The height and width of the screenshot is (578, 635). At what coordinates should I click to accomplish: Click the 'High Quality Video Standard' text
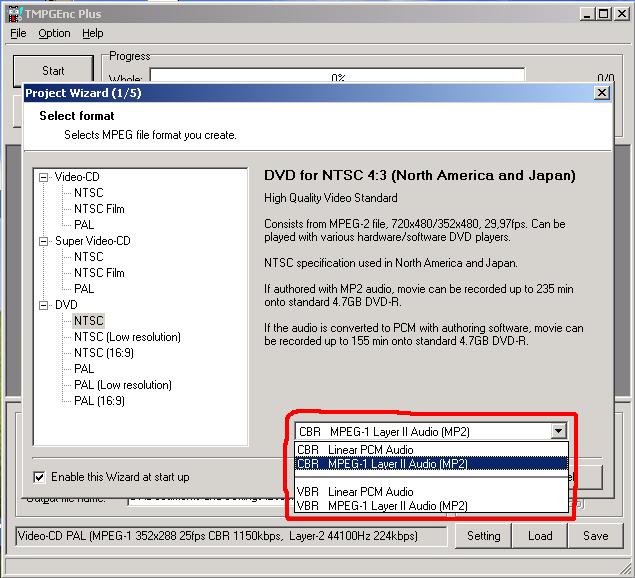(330, 198)
